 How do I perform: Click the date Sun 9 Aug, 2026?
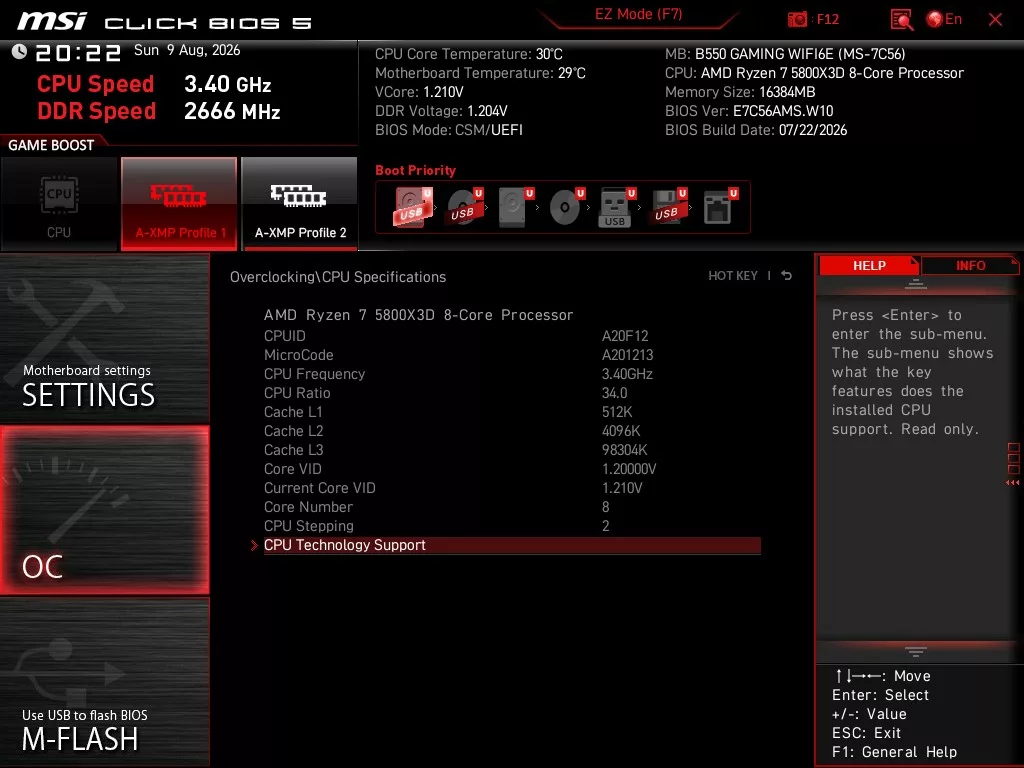pos(187,50)
